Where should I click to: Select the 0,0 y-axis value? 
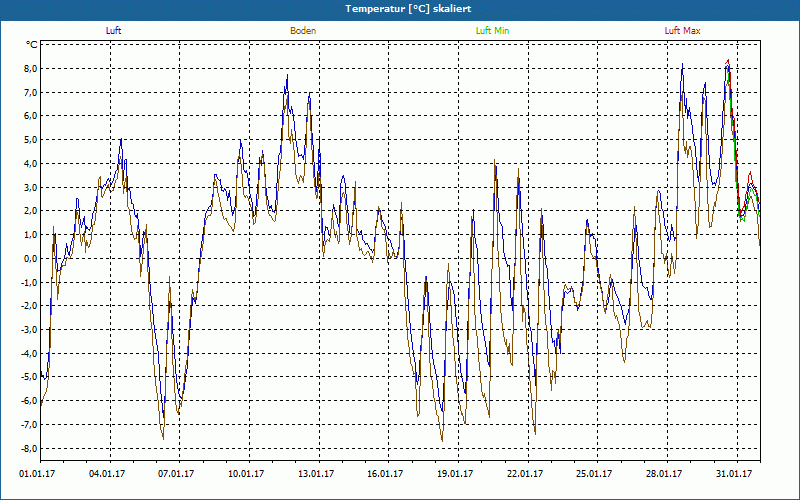[29, 258]
